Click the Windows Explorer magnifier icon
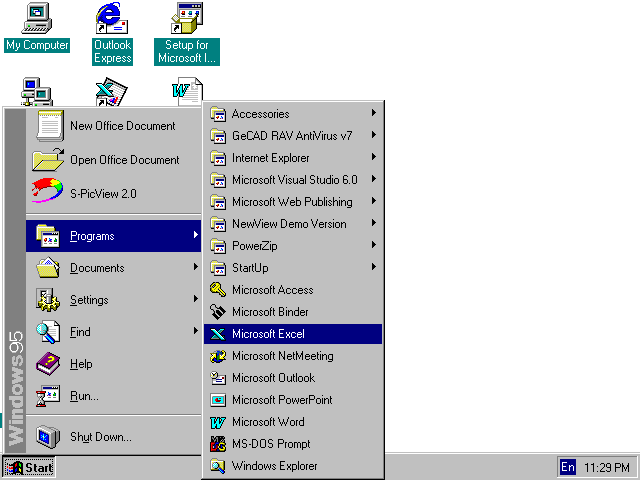Image resolution: width=640 pixels, height=480 pixels. [218, 466]
